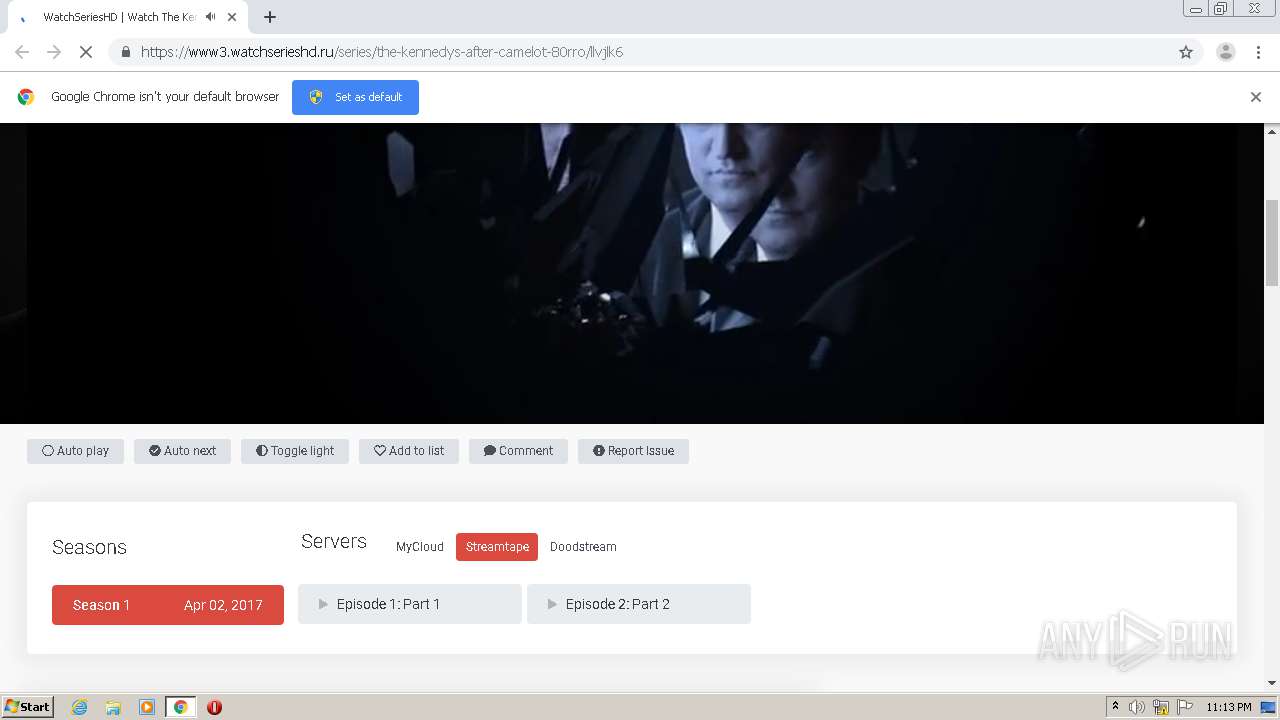Toggle the Auto play option
Image resolution: width=1280 pixels, height=720 pixels.
(x=75, y=451)
